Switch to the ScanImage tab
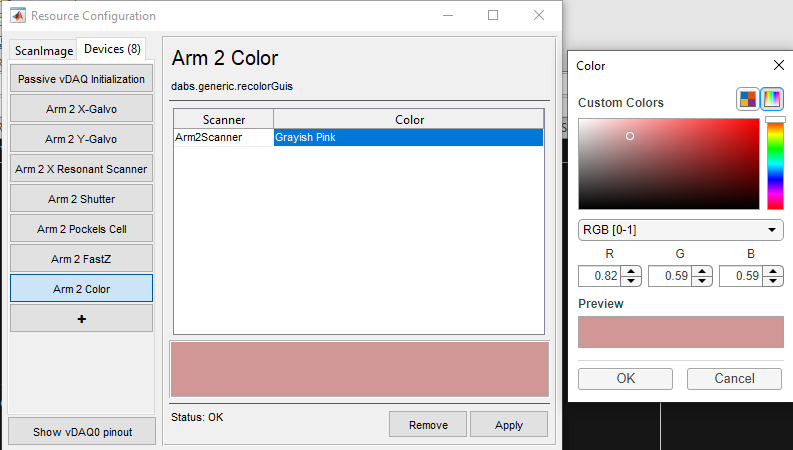 click(x=43, y=51)
